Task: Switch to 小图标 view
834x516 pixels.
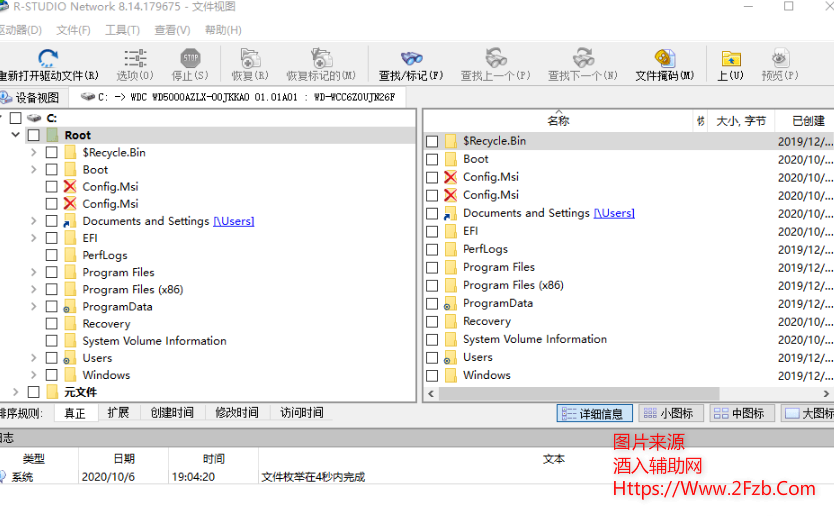Action: pos(670,413)
